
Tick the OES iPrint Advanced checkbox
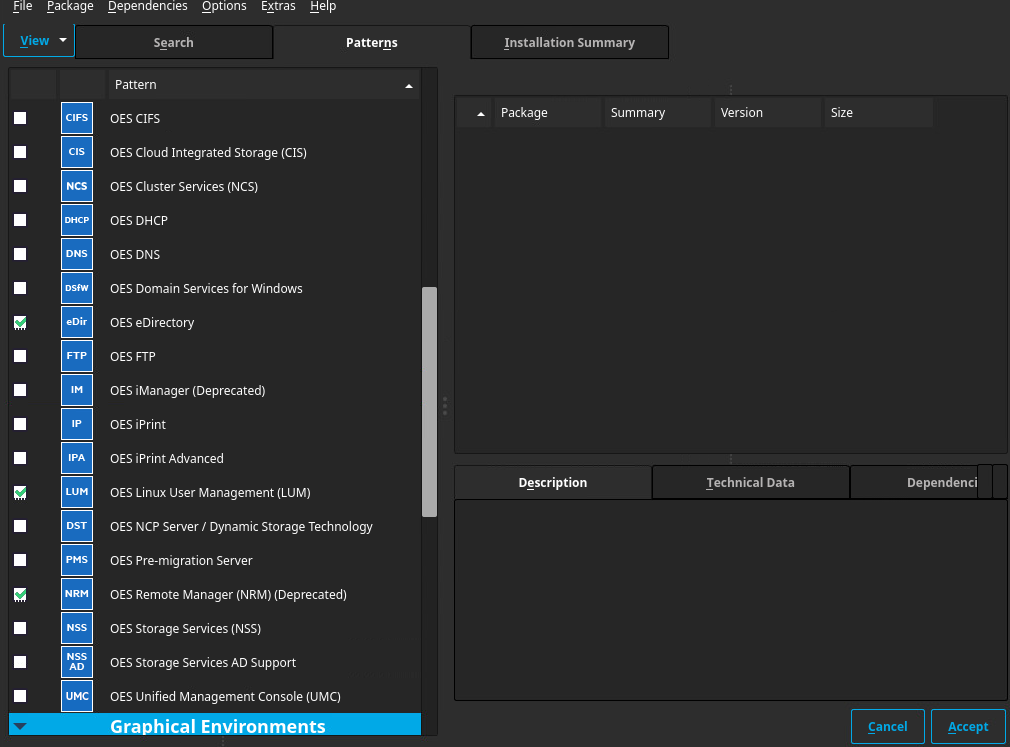coord(20,458)
